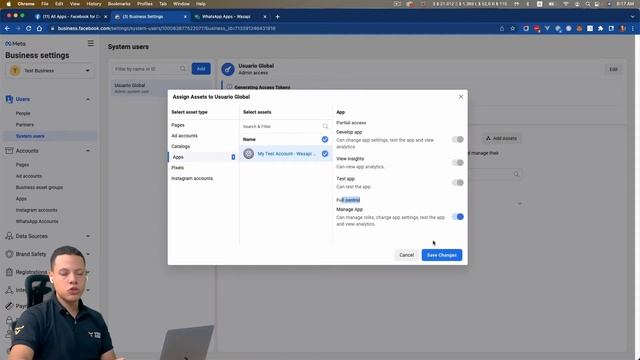Click Test Business avatar icon
The height and width of the screenshot is (360, 640).
tap(15, 71)
